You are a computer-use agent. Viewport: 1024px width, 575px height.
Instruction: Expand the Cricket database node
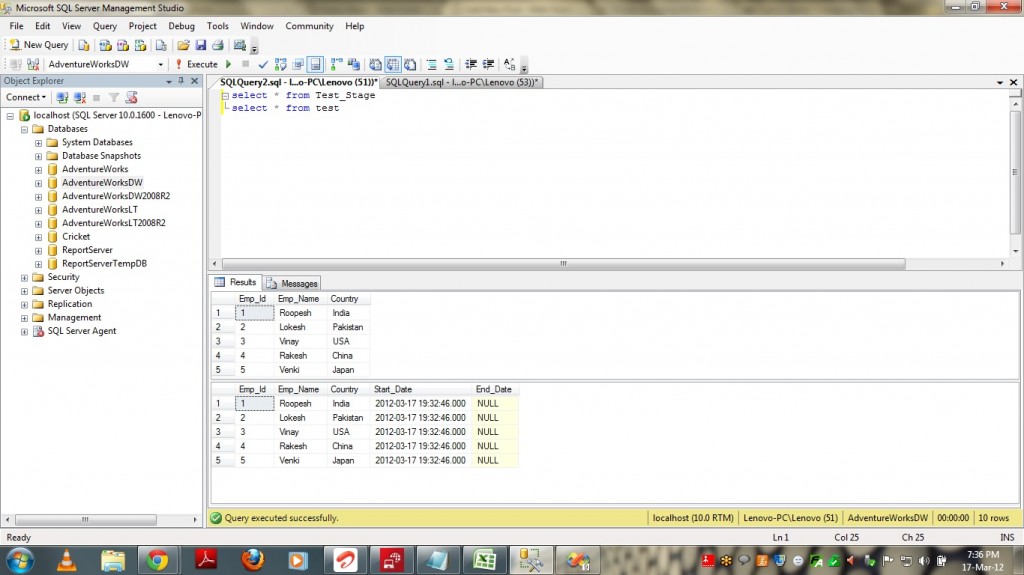39,237
